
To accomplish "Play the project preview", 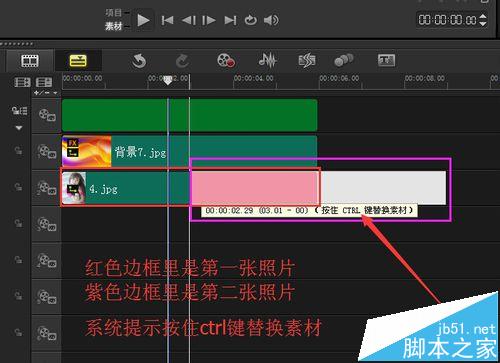I will [x=143, y=21].
